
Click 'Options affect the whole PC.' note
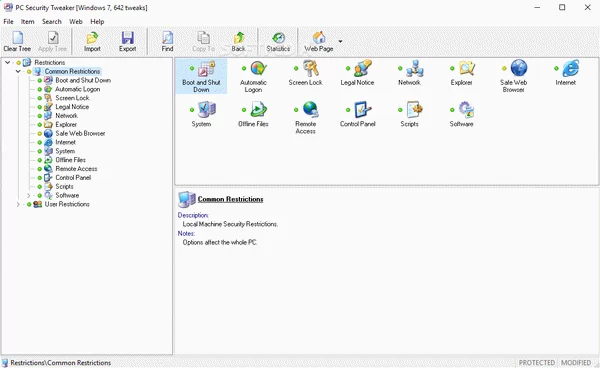(x=220, y=243)
